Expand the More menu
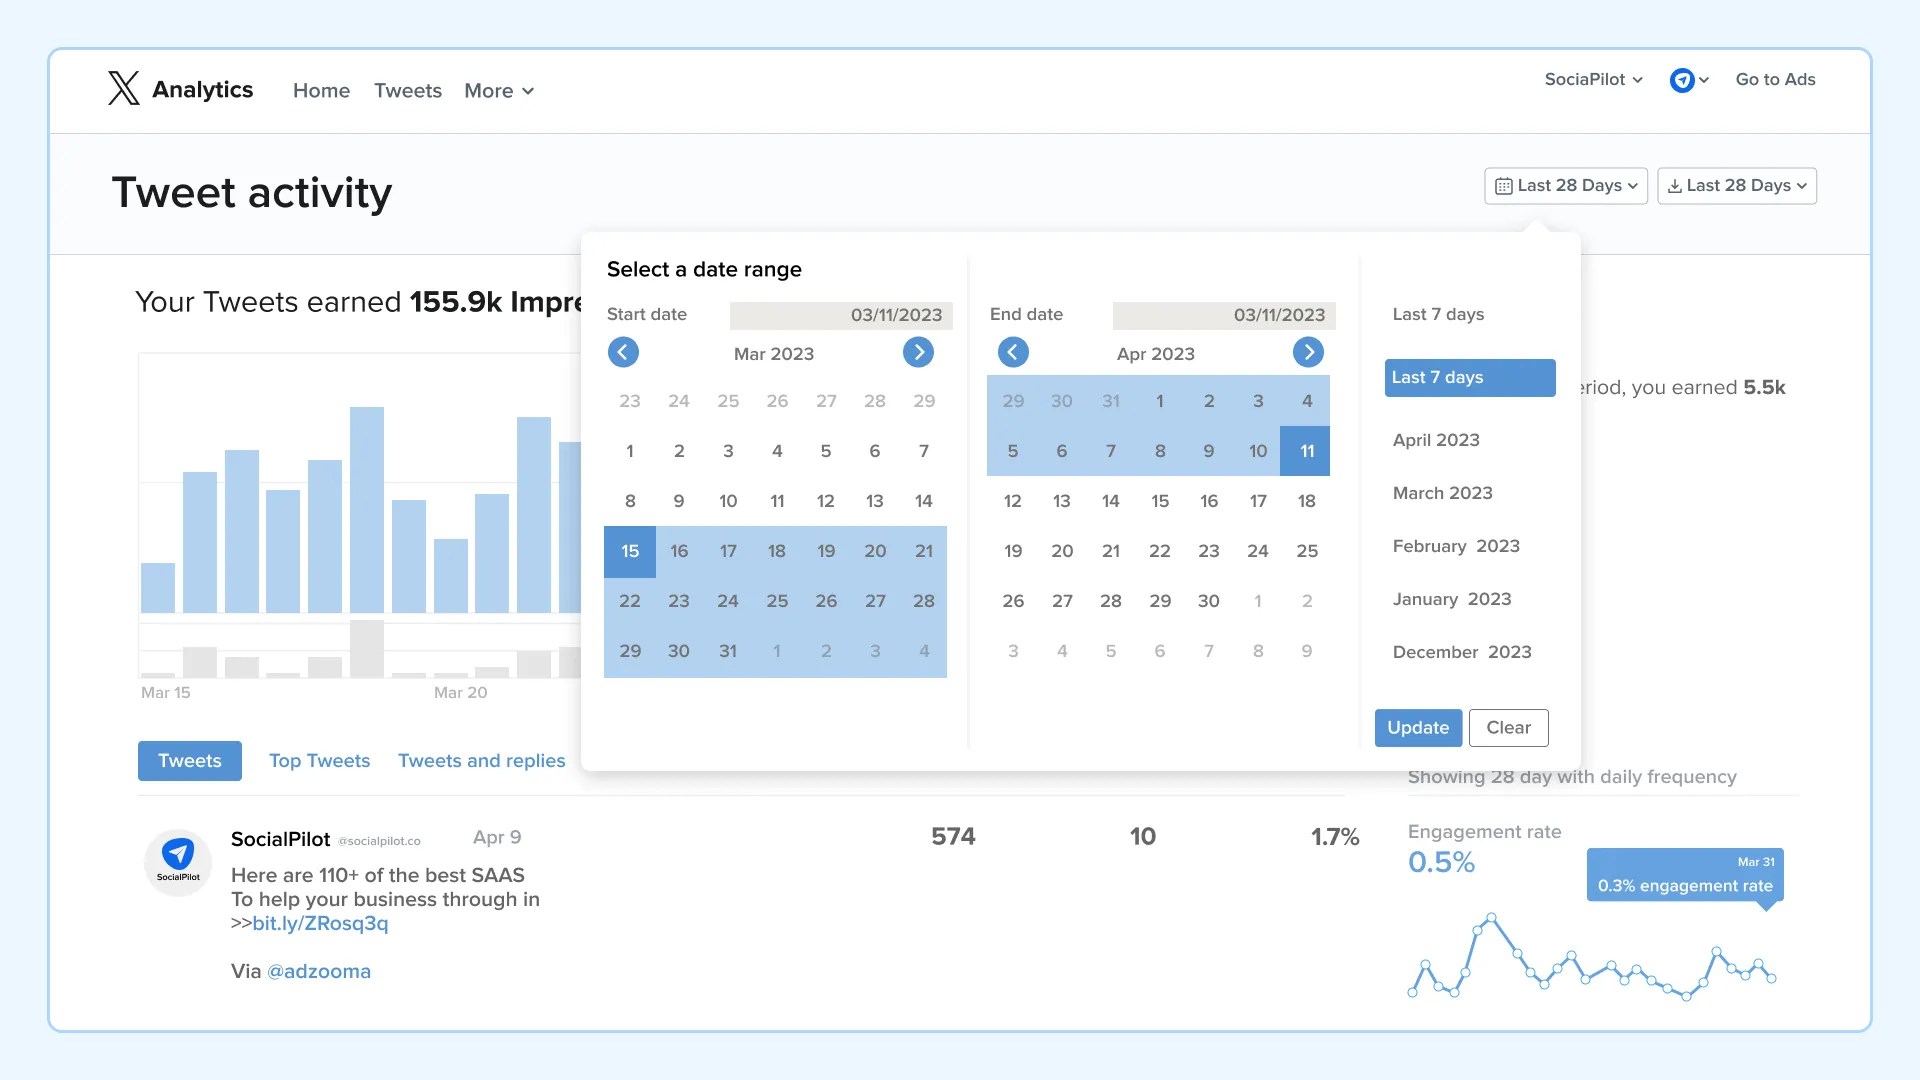The width and height of the screenshot is (1920, 1080). coord(498,91)
